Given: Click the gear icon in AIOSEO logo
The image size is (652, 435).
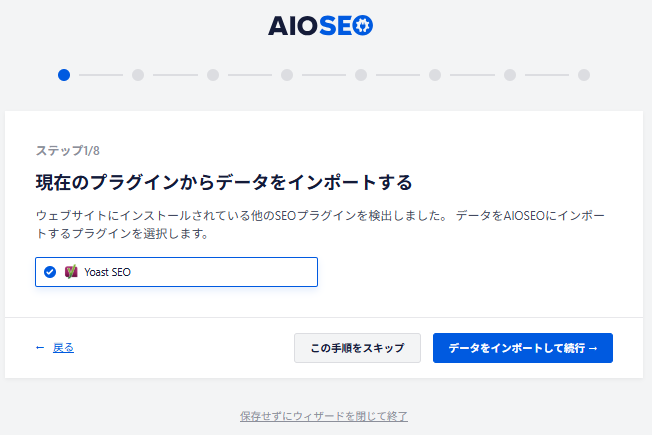Looking at the screenshot, I should click(x=363, y=26).
